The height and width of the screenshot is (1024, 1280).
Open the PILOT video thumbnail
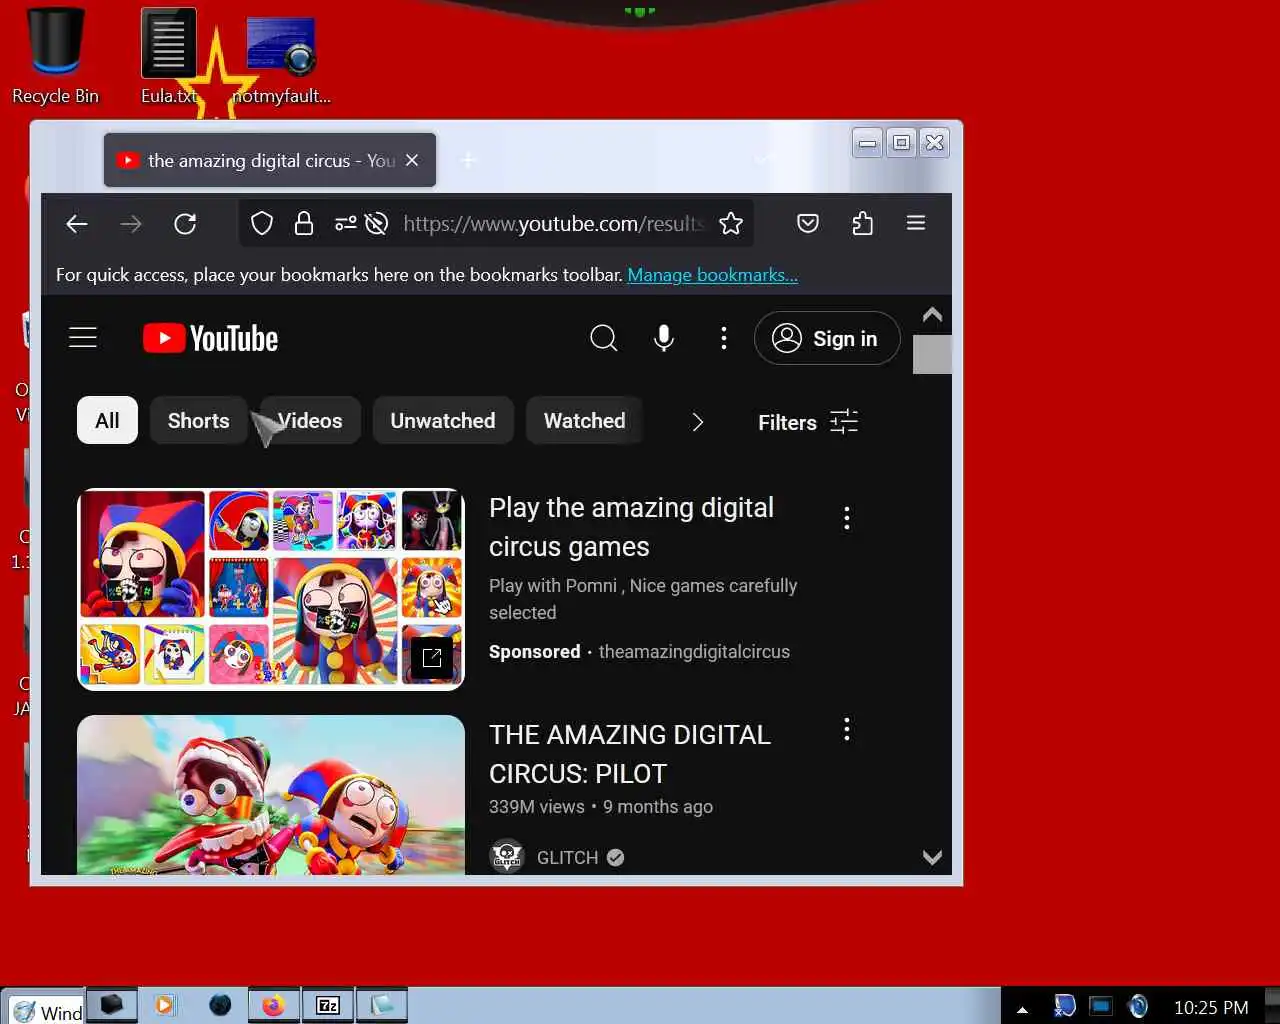(x=271, y=795)
